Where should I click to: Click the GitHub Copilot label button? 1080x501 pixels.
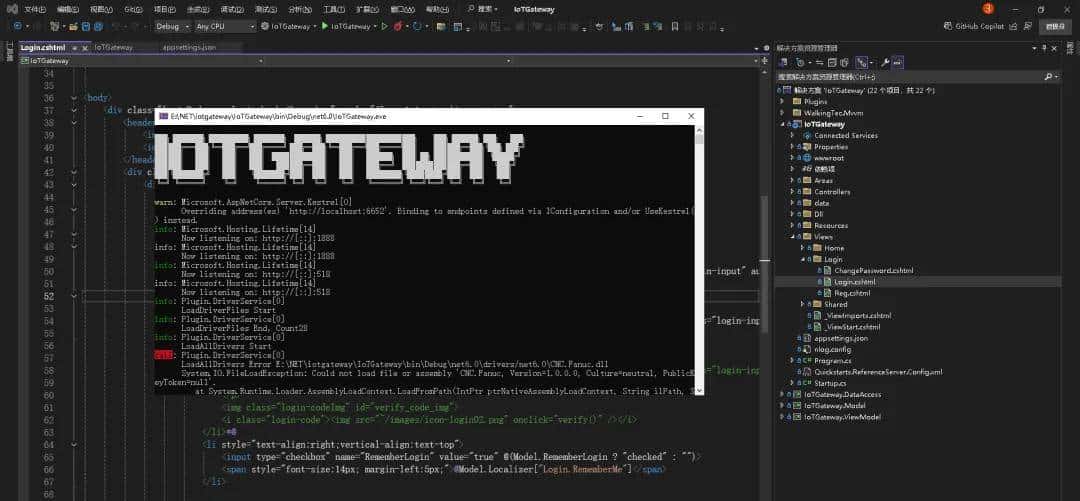point(979,26)
